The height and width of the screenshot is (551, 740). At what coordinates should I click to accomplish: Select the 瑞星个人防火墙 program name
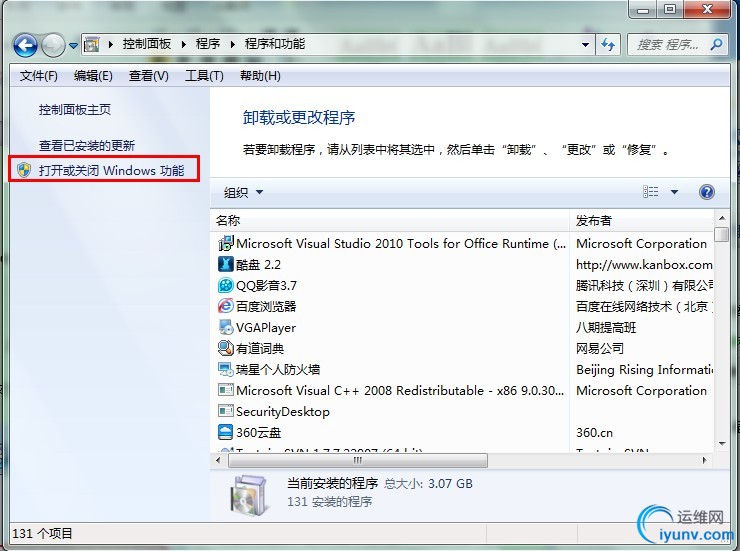point(278,369)
